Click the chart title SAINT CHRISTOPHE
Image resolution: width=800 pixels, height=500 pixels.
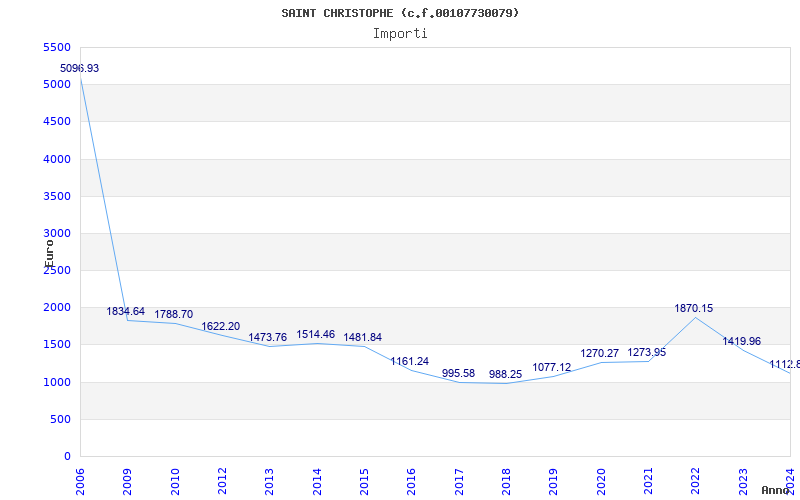pyautogui.click(x=400, y=13)
